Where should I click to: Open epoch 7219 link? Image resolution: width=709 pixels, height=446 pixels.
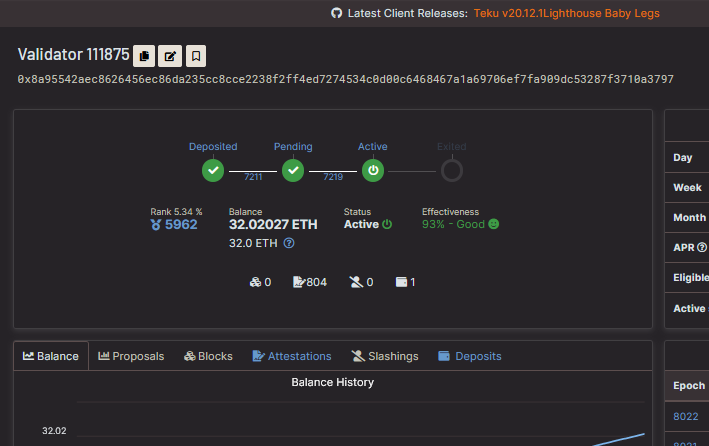(x=333, y=177)
